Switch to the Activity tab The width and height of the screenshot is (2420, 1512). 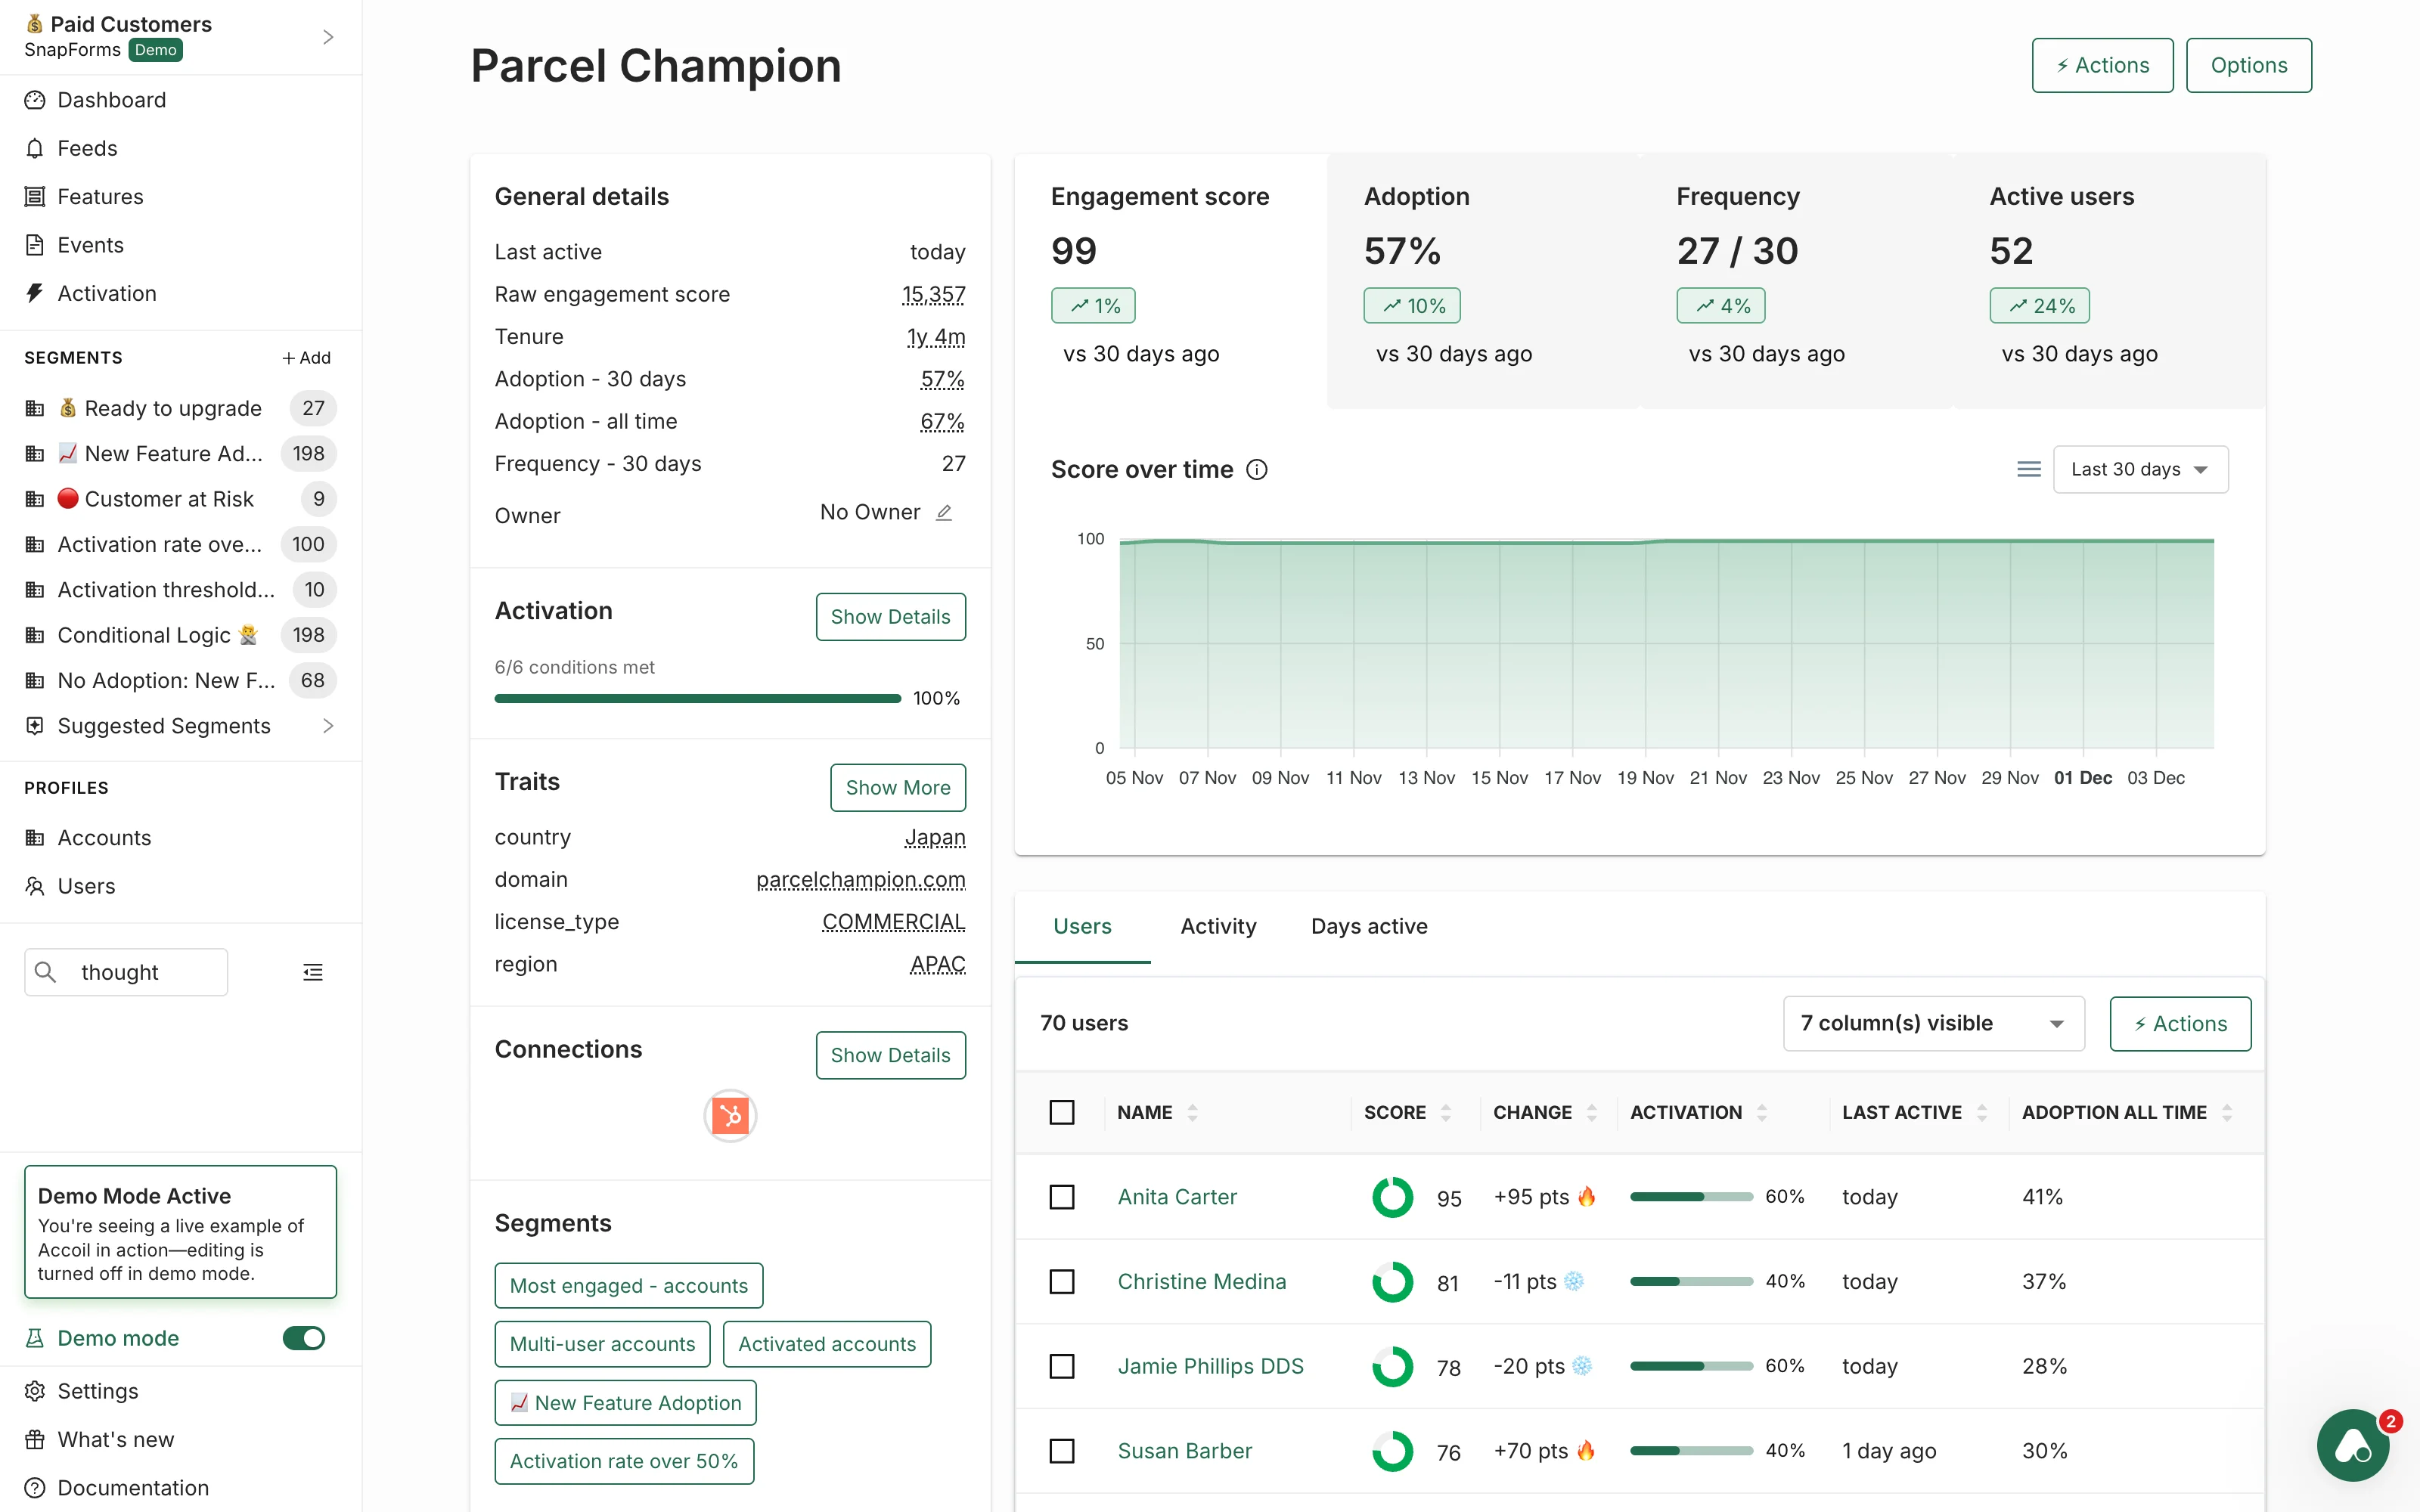(1218, 926)
